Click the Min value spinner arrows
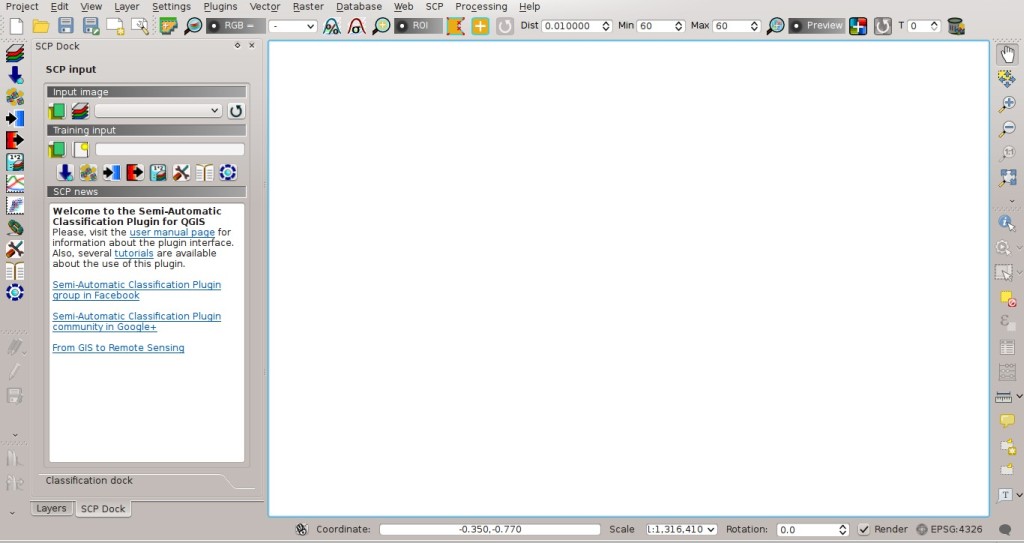The image size is (1024, 543). coord(679,26)
